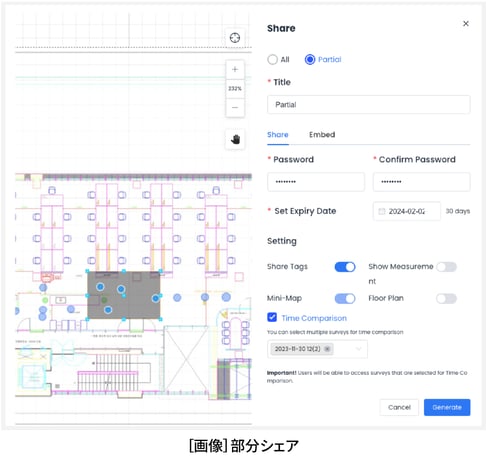Click the Password field

tap(316, 182)
